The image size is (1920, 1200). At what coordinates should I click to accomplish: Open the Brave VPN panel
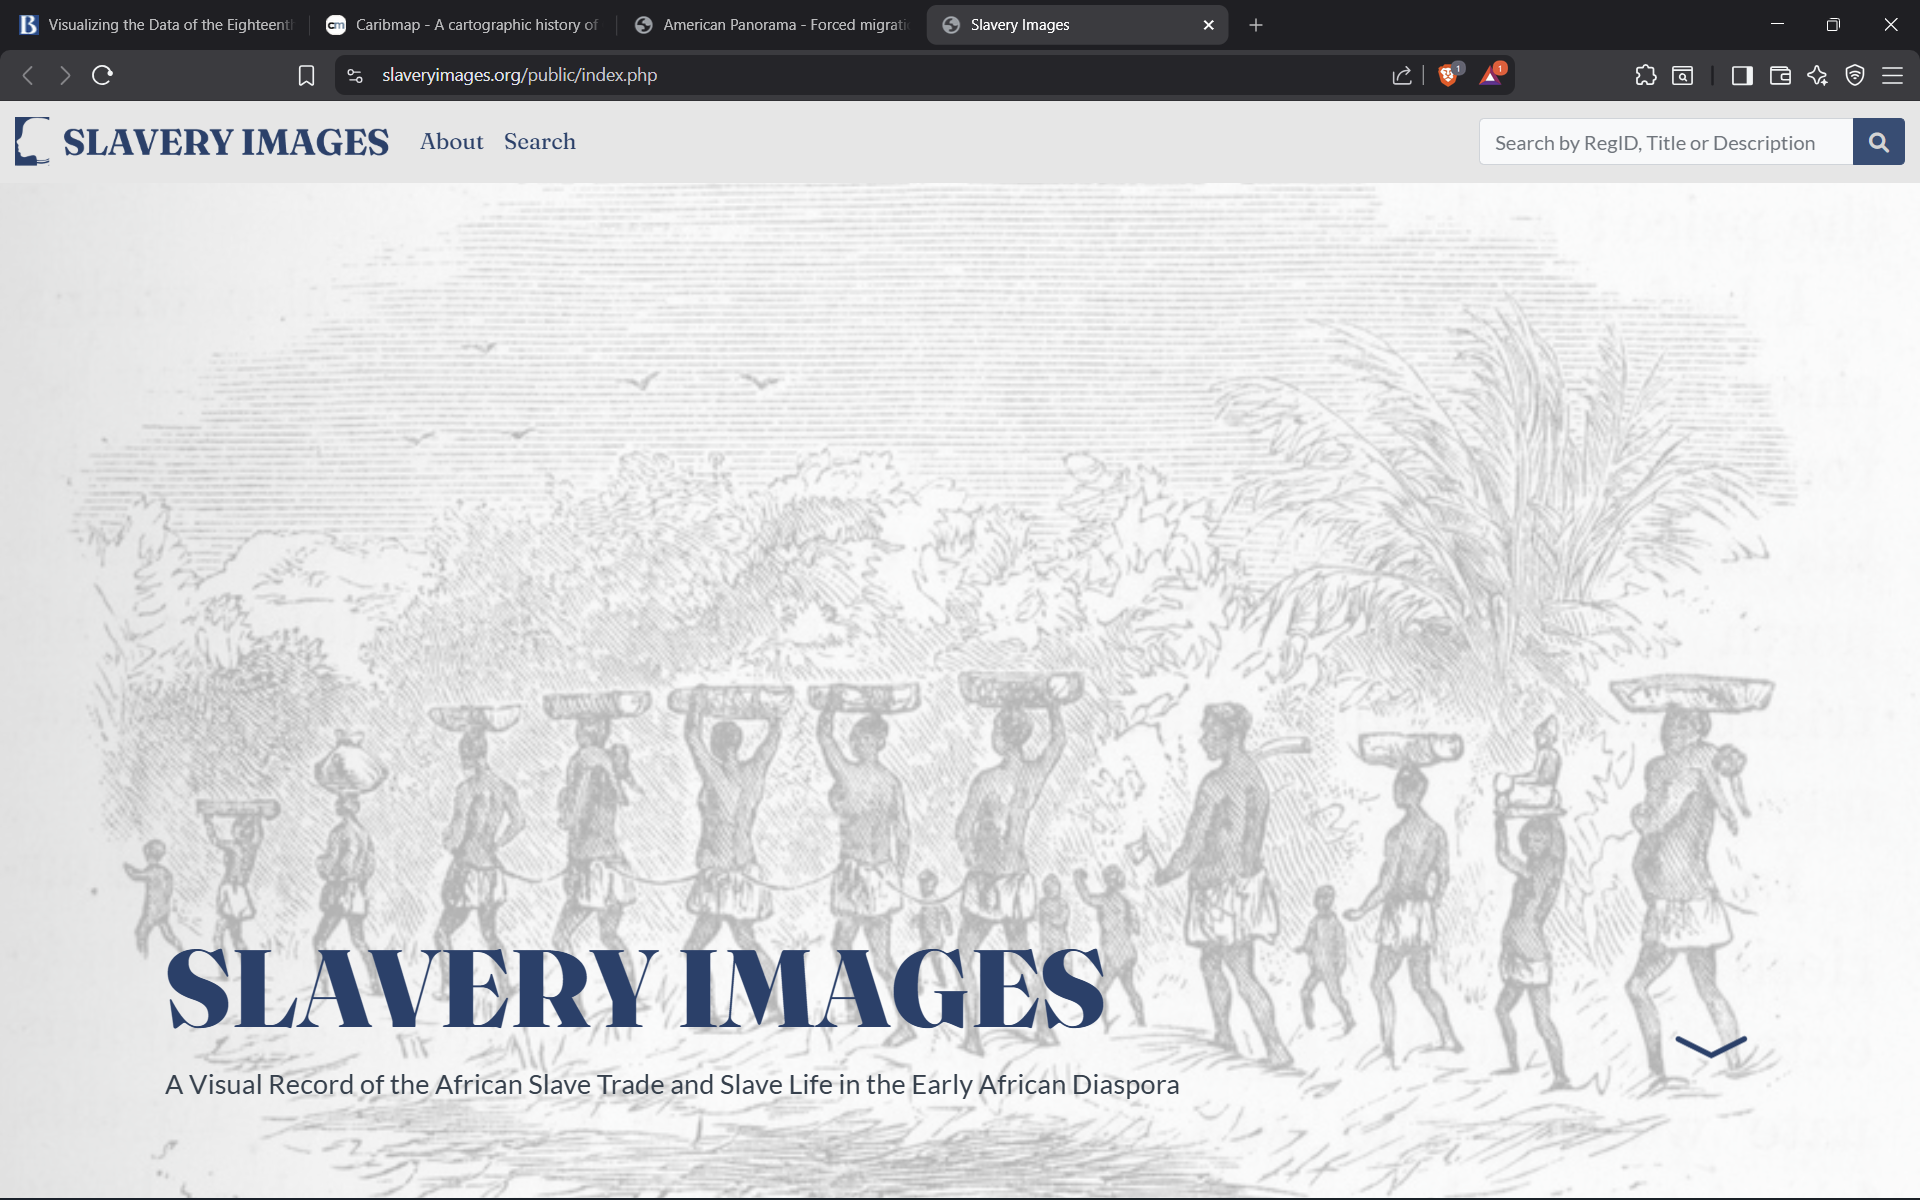1855,75
